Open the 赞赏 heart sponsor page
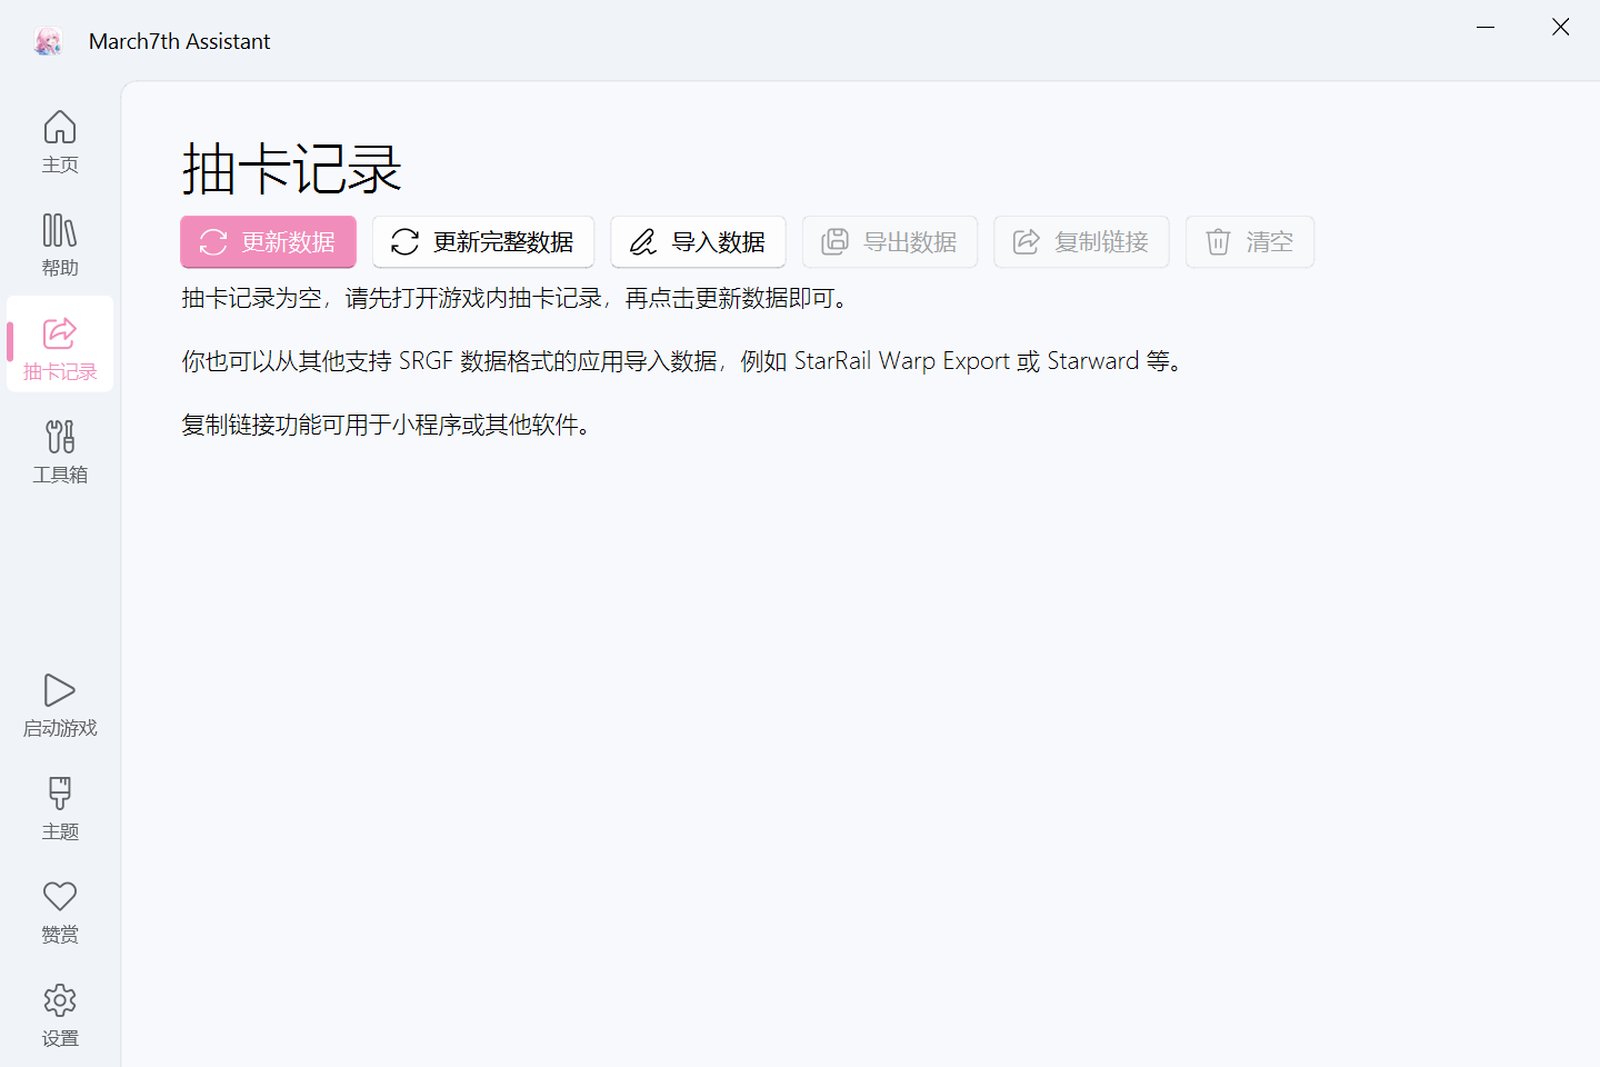The image size is (1600, 1067). click(60, 911)
